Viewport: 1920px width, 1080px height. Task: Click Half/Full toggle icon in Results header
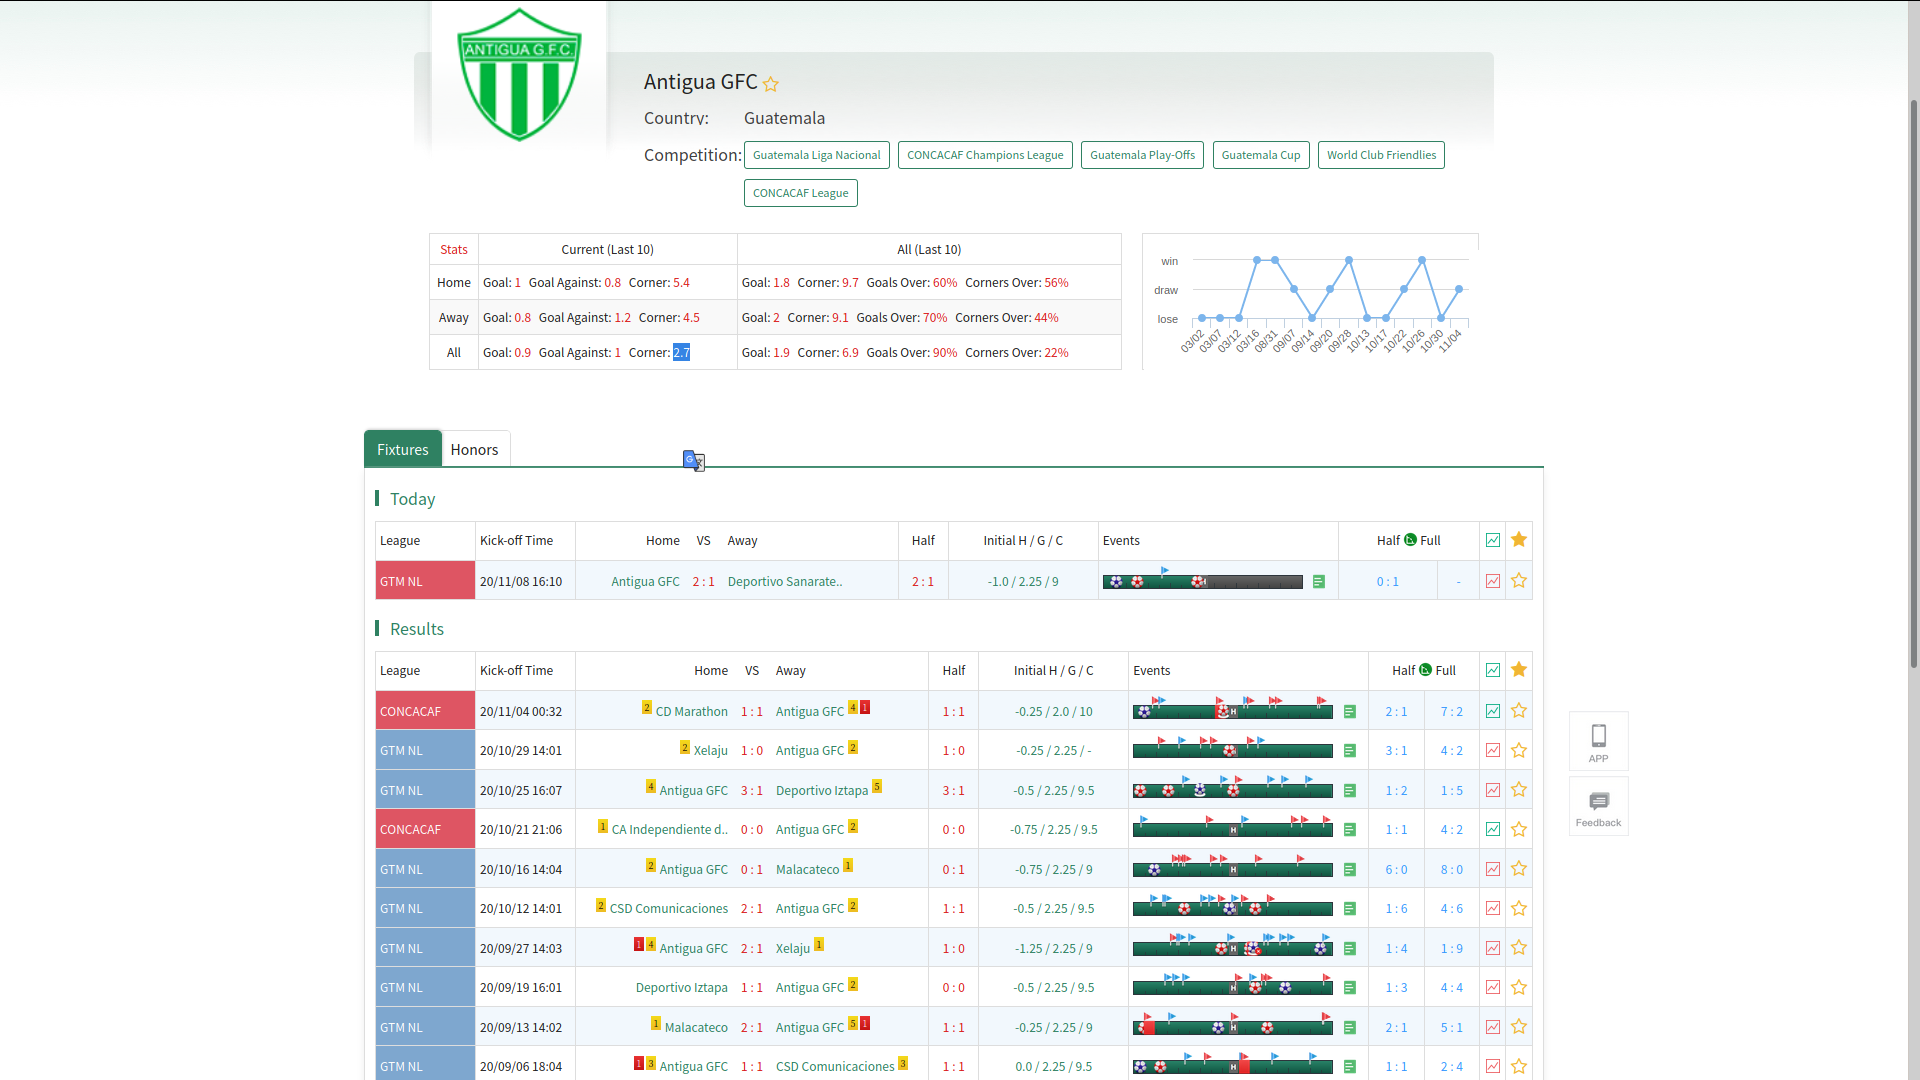tap(1425, 670)
